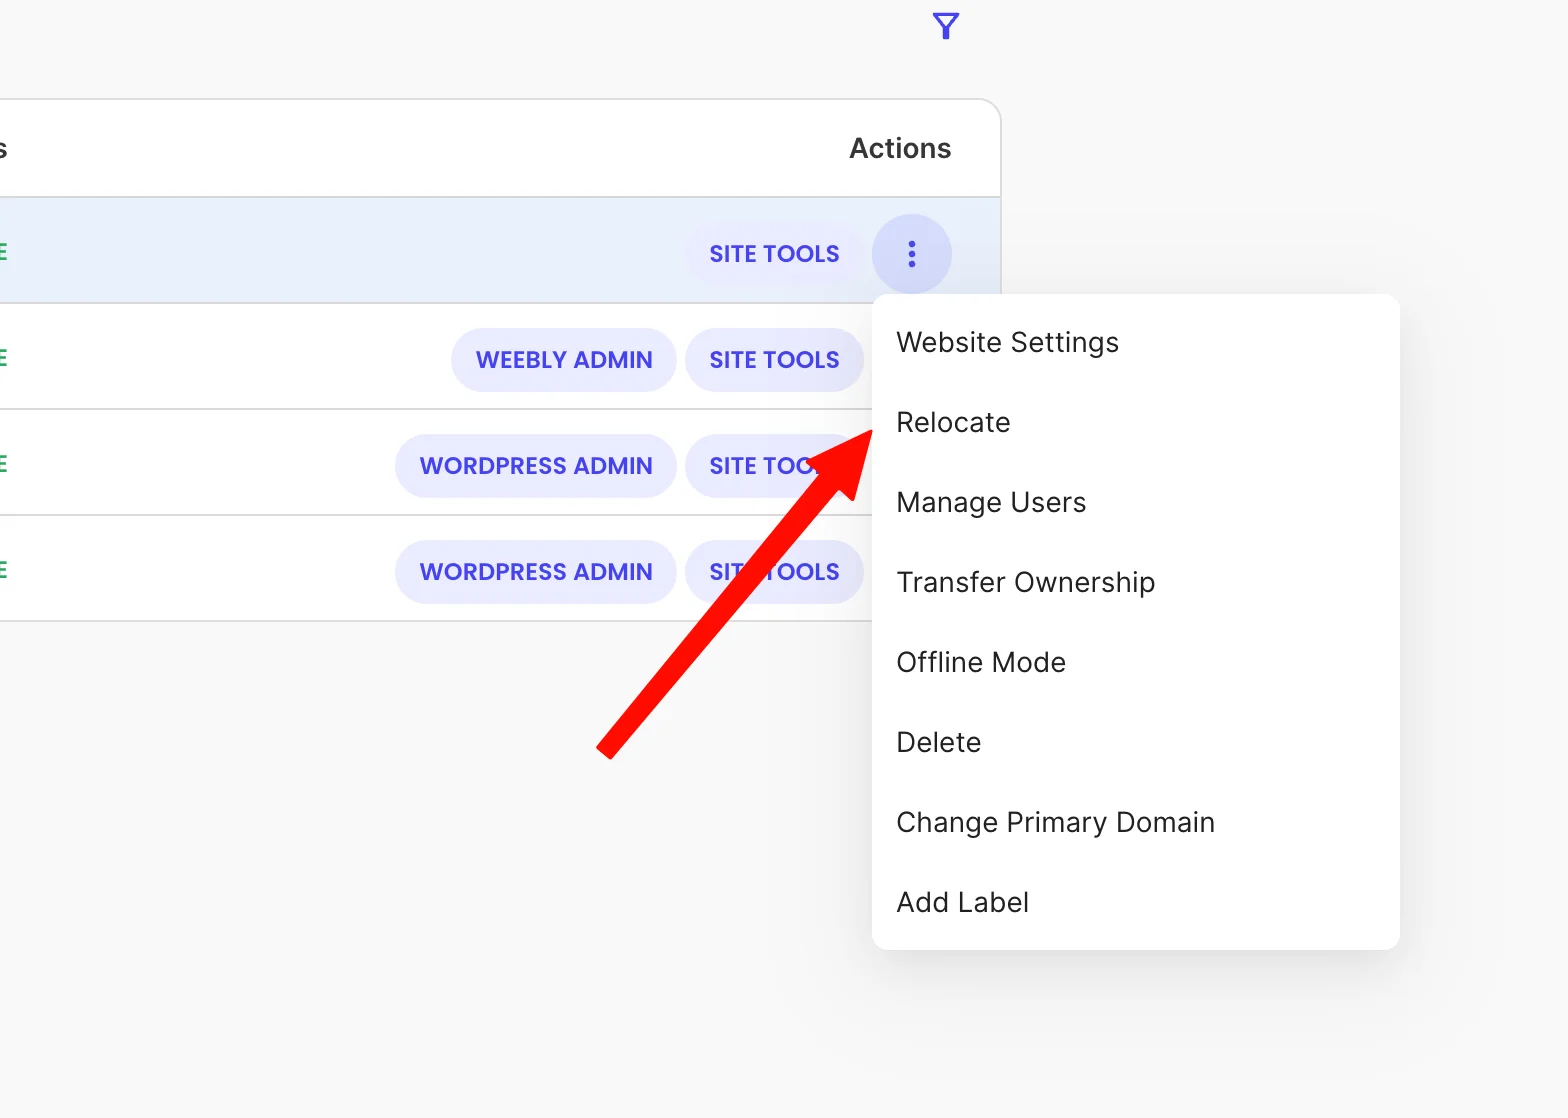The image size is (1568, 1118).
Task: Click the filter funnel icon
Action: coord(945,26)
